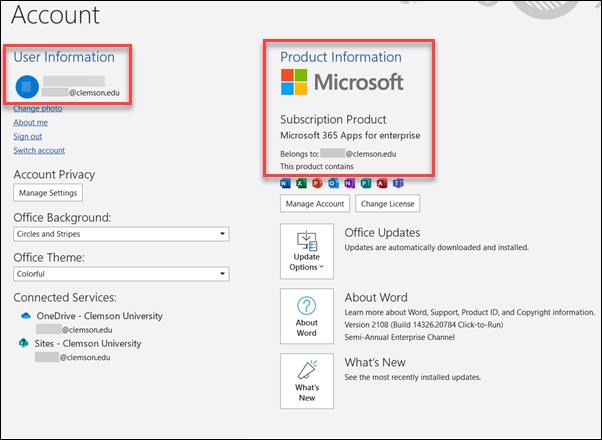Click the Subscription Product heading
This screenshot has width=602, height=440.
[x=333, y=119]
